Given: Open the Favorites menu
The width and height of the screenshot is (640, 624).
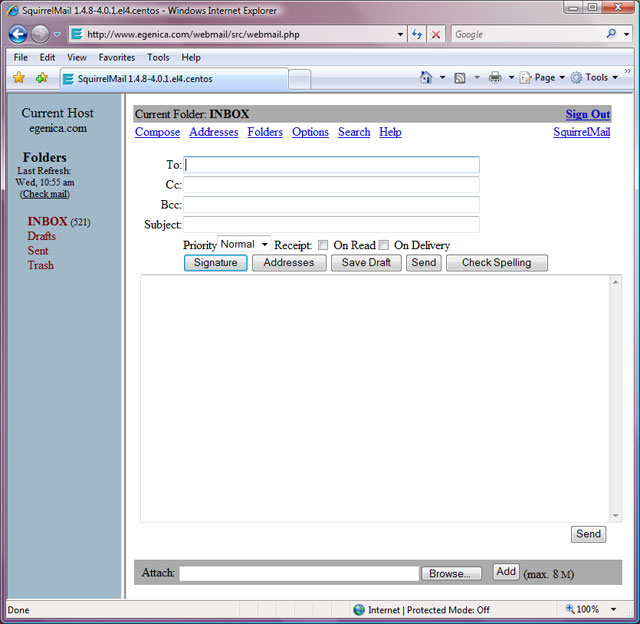Looking at the screenshot, I should click(117, 57).
